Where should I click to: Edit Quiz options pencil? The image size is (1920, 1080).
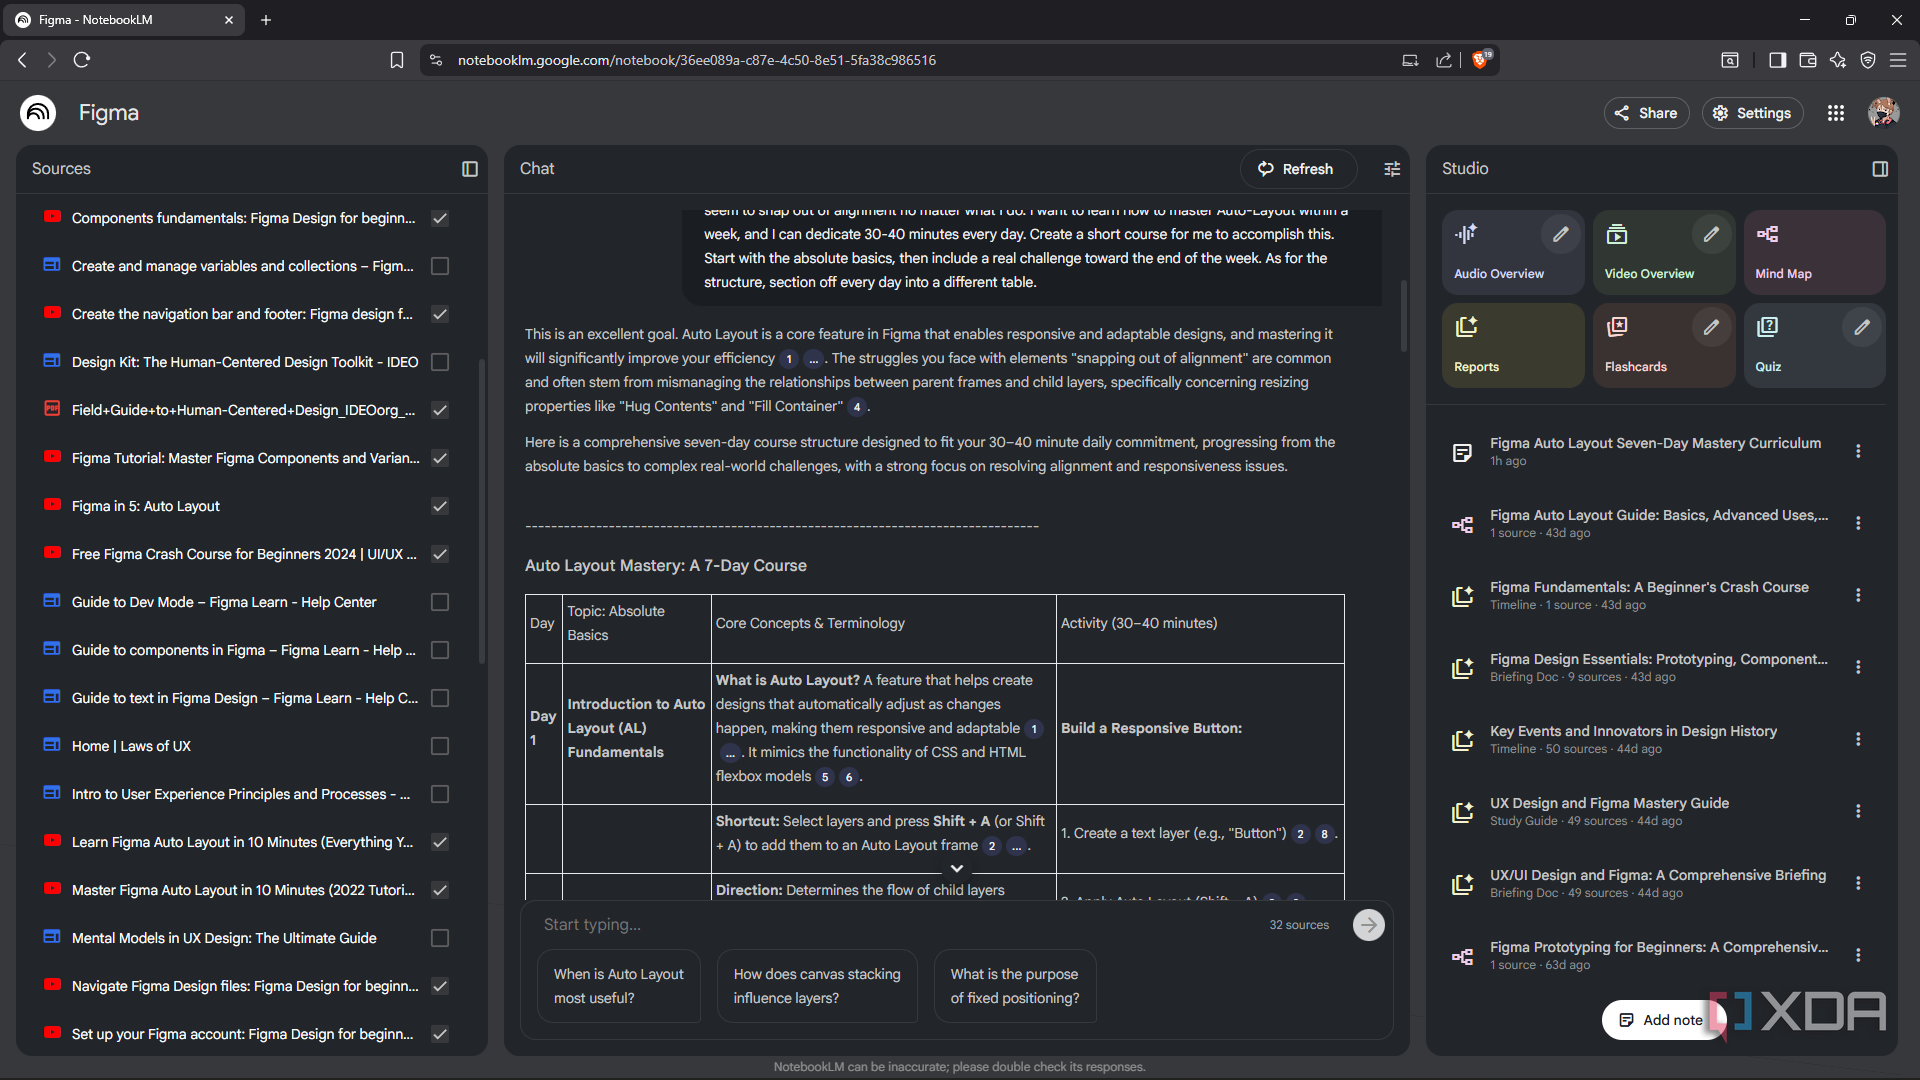tap(1862, 327)
